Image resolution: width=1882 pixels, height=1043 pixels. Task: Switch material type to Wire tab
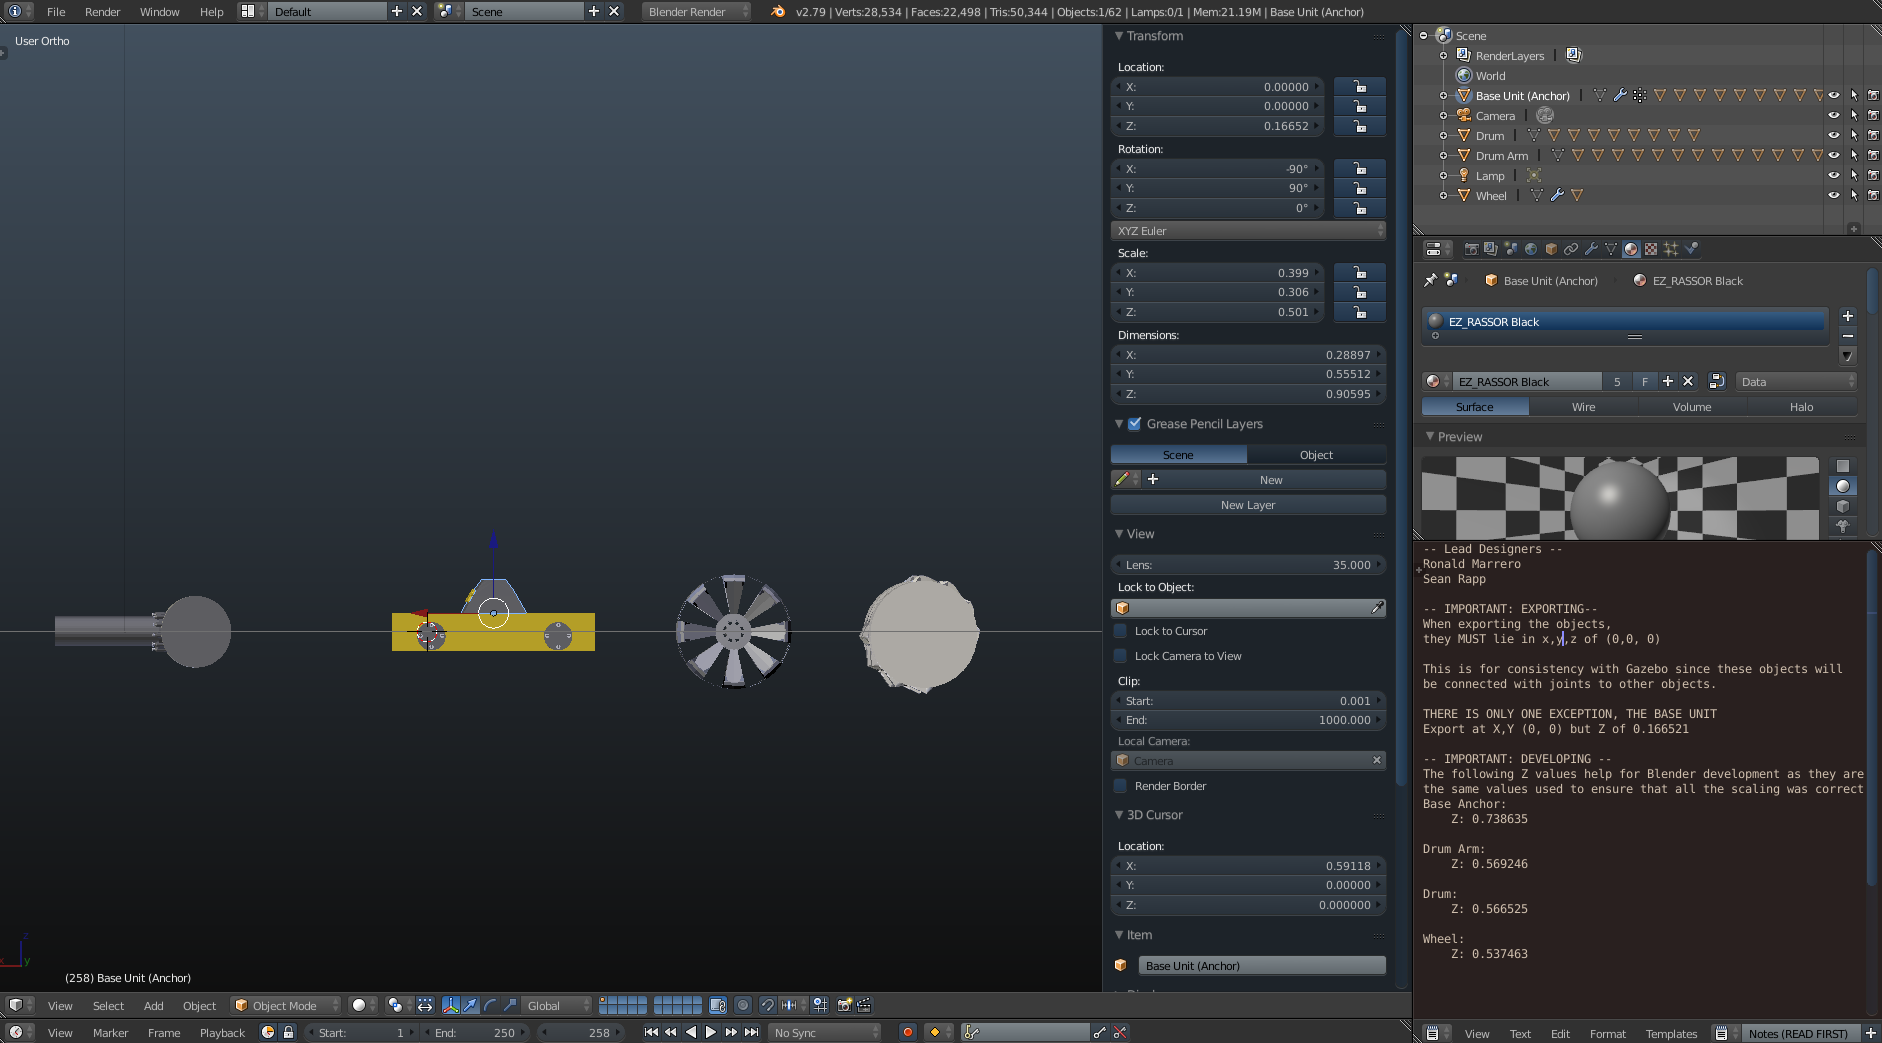(1583, 407)
